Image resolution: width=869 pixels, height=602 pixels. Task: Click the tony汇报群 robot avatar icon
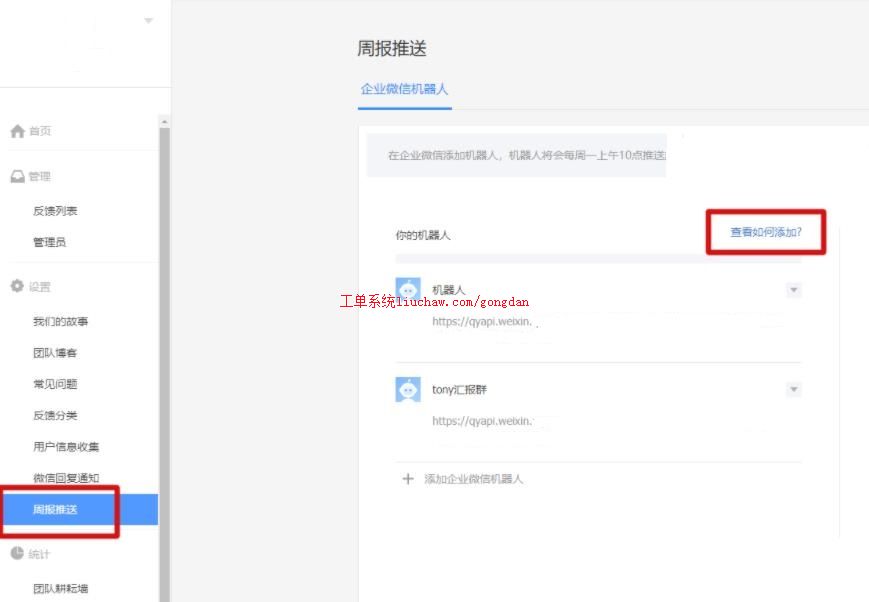point(408,390)
